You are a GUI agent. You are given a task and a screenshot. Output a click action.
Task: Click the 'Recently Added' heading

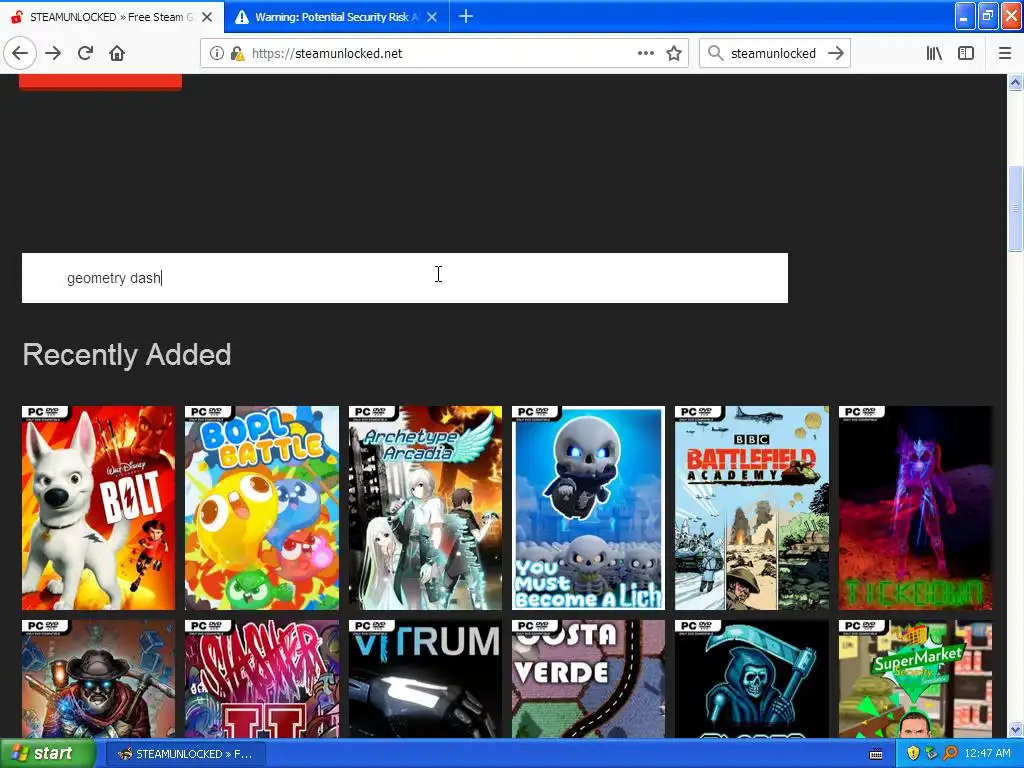(x=127, y=355)
